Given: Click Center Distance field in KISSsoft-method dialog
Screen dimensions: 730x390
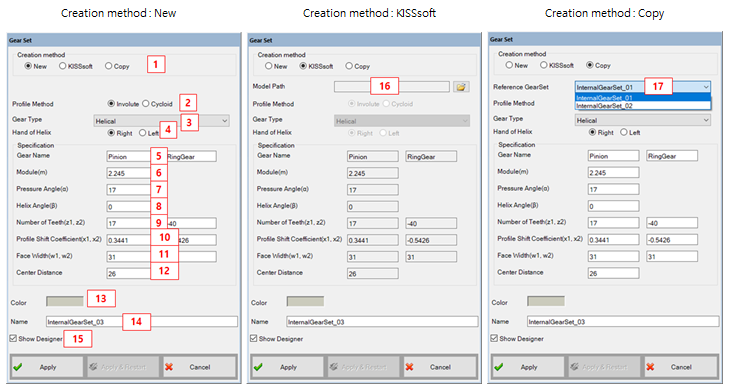Looking at the screenshot, I should [372, 274].
